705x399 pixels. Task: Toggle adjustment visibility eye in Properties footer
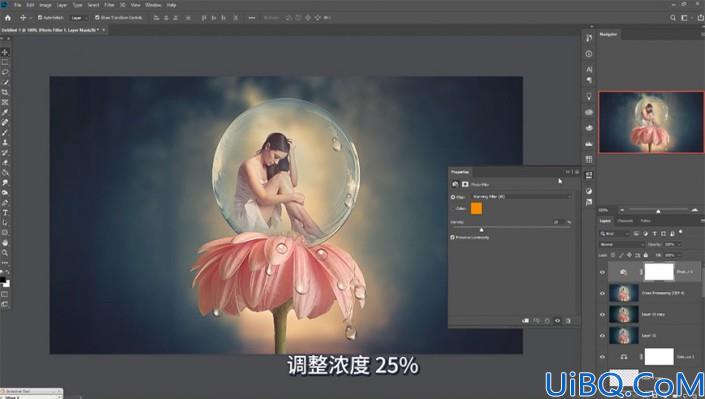pos(558,321)
